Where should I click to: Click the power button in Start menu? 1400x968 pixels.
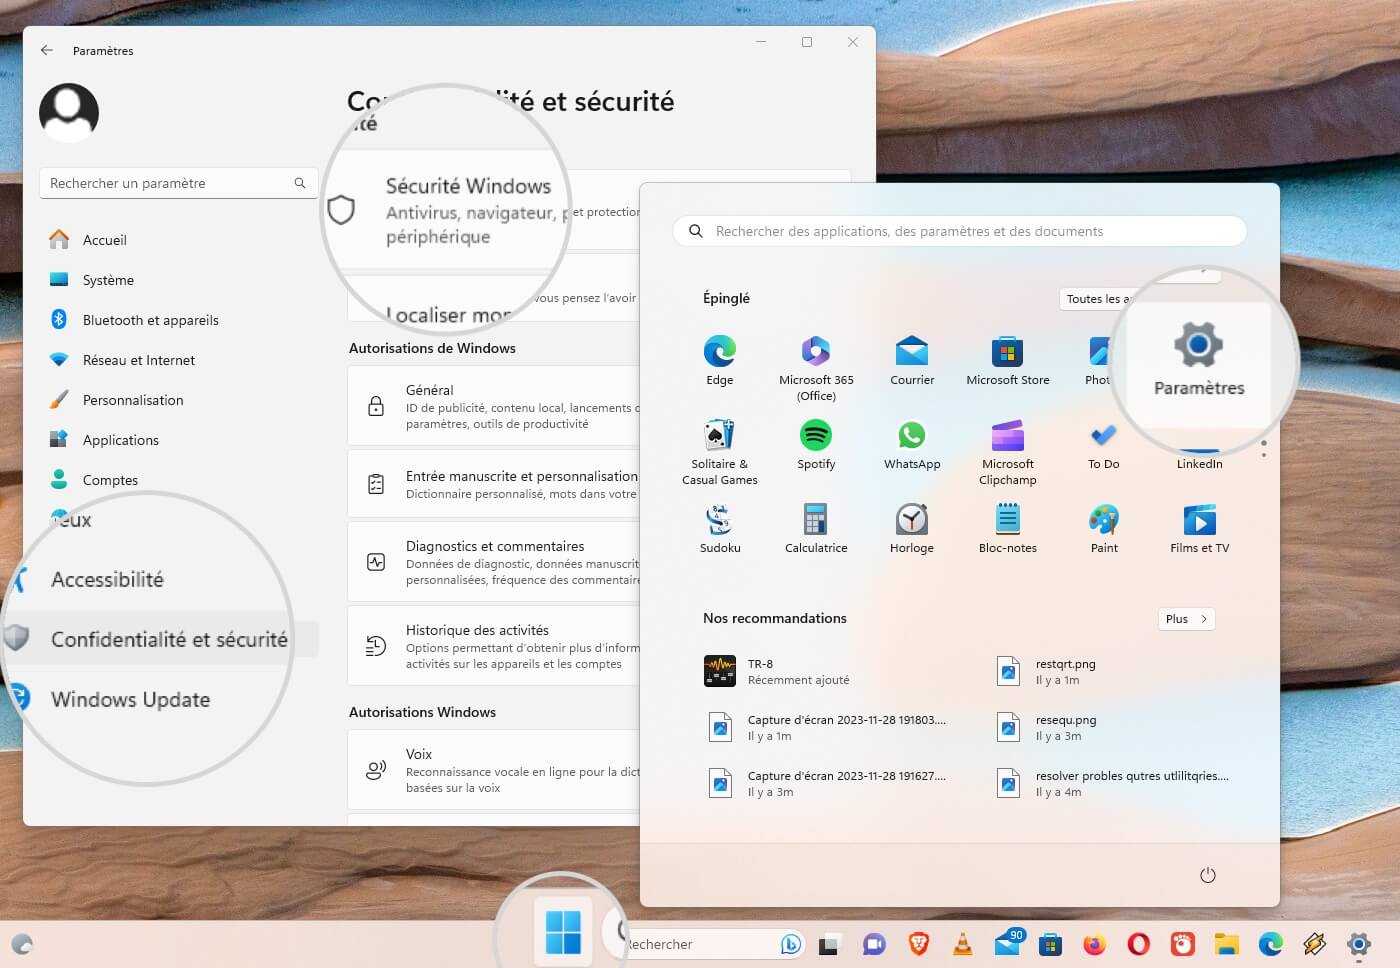tap(1207, 875)
